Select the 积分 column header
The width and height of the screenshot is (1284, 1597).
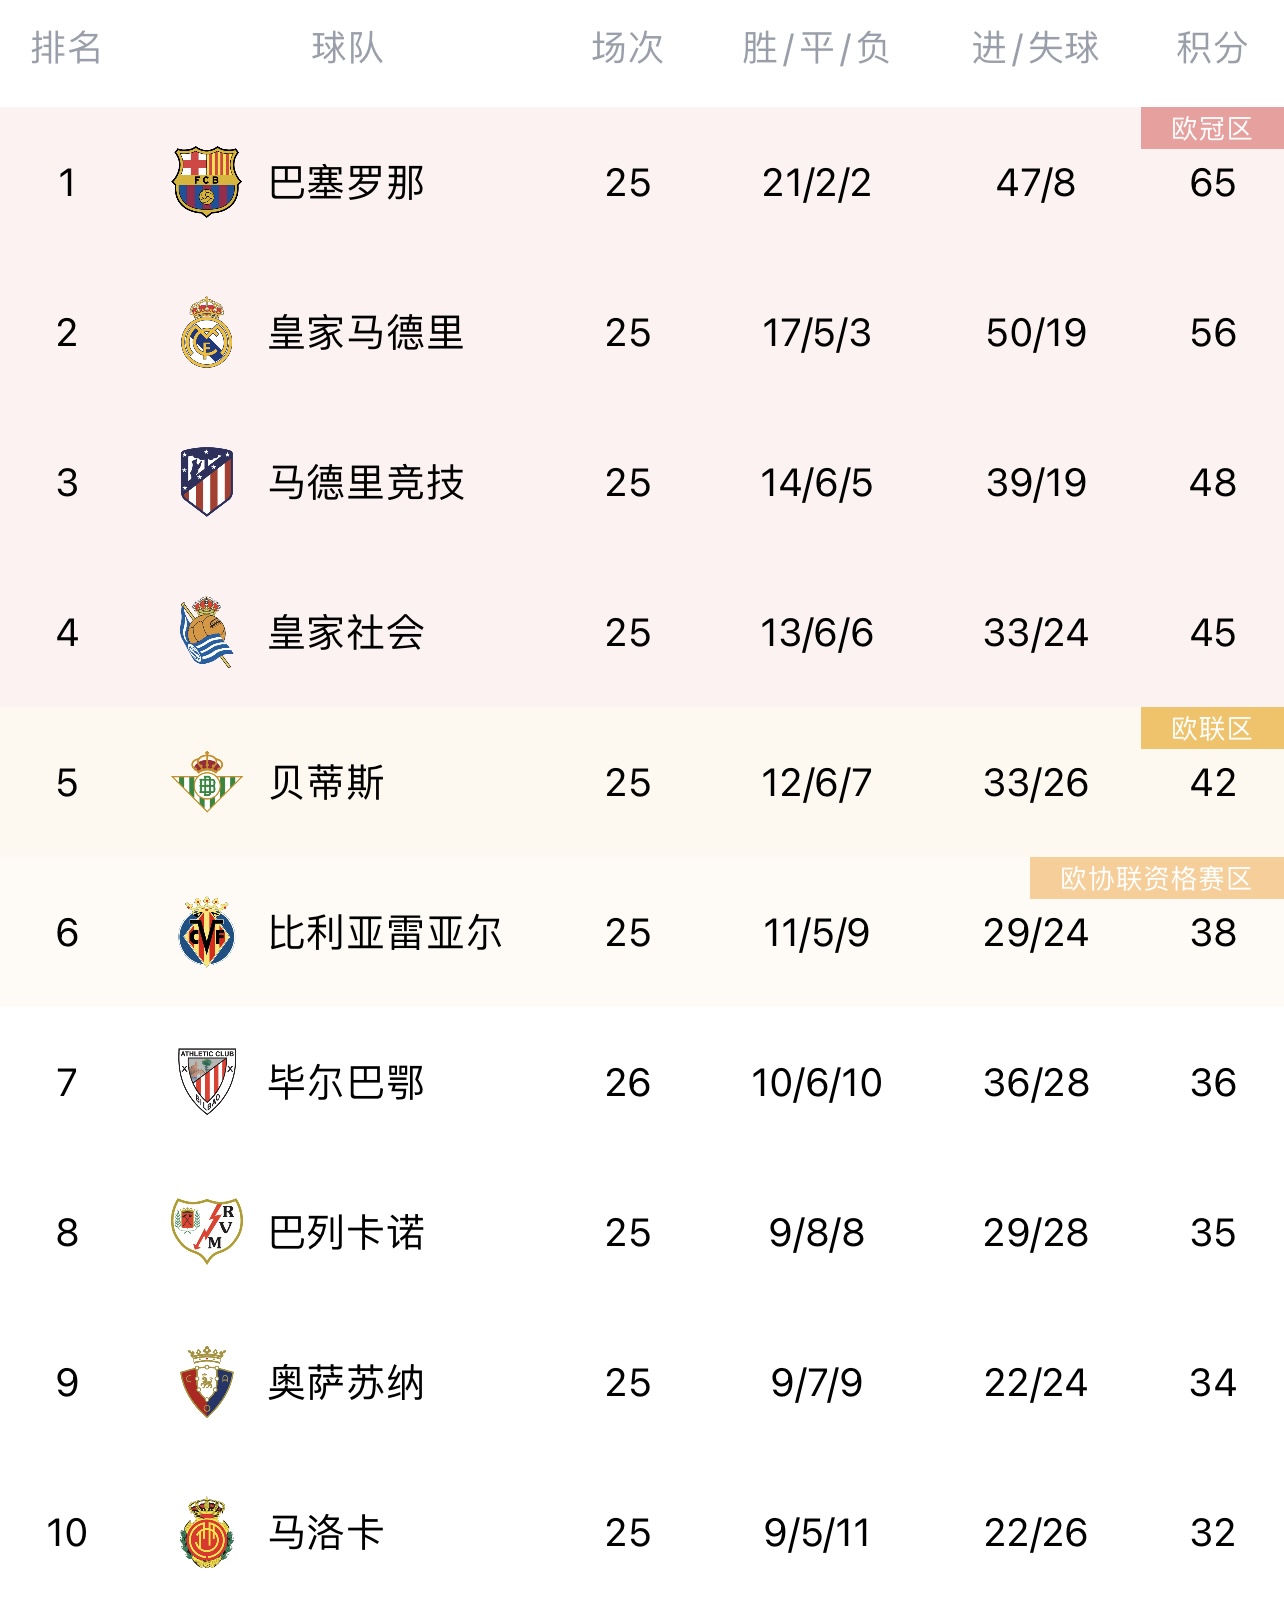pos(1212,48)
